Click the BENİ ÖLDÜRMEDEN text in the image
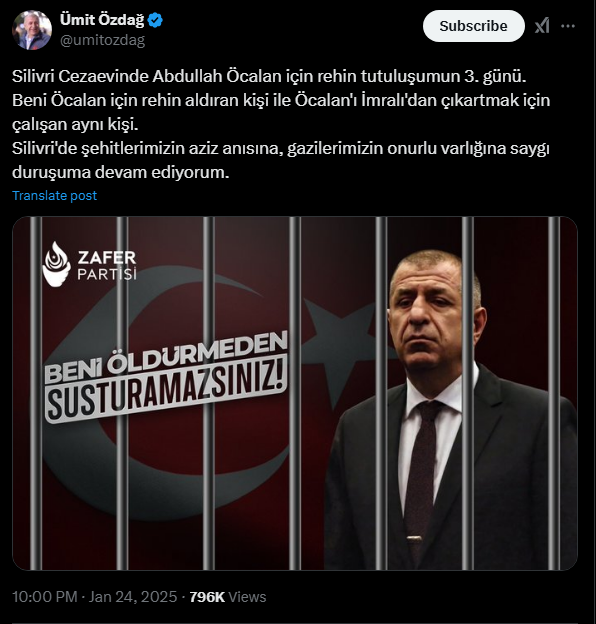 point(166,357)
